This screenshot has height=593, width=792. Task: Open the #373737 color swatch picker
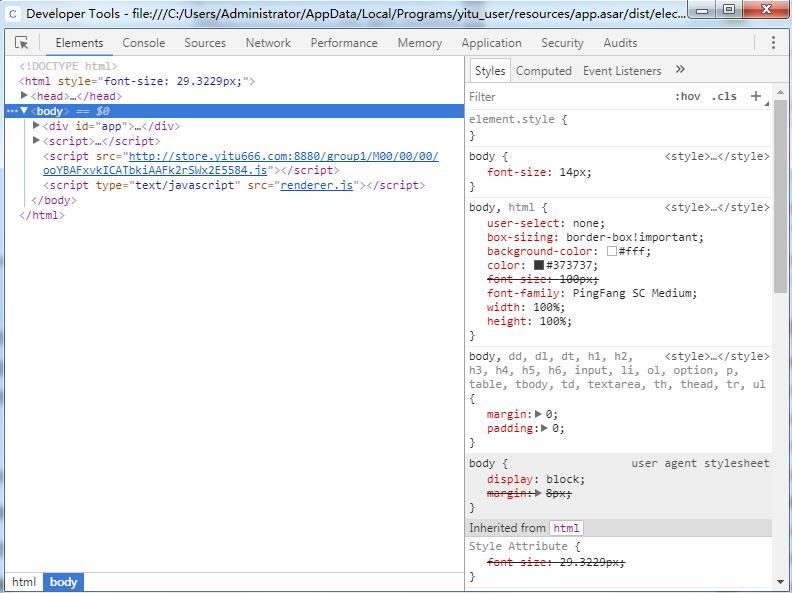539,265
